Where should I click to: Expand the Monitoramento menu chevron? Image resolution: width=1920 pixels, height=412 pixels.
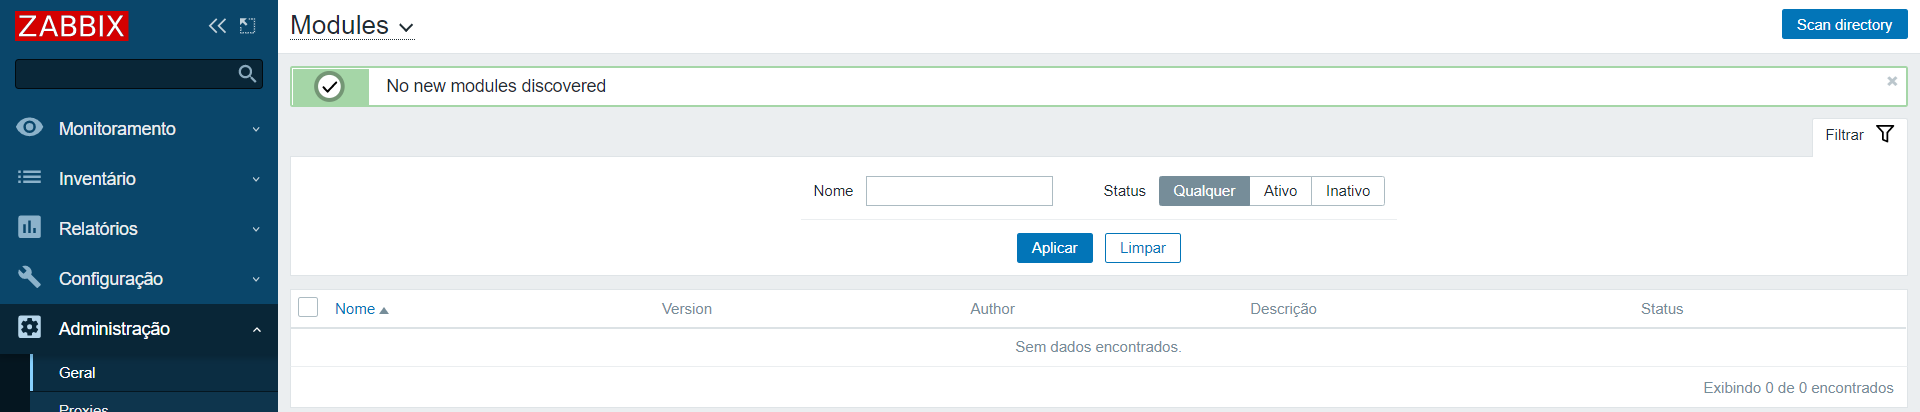click(256, 129)
